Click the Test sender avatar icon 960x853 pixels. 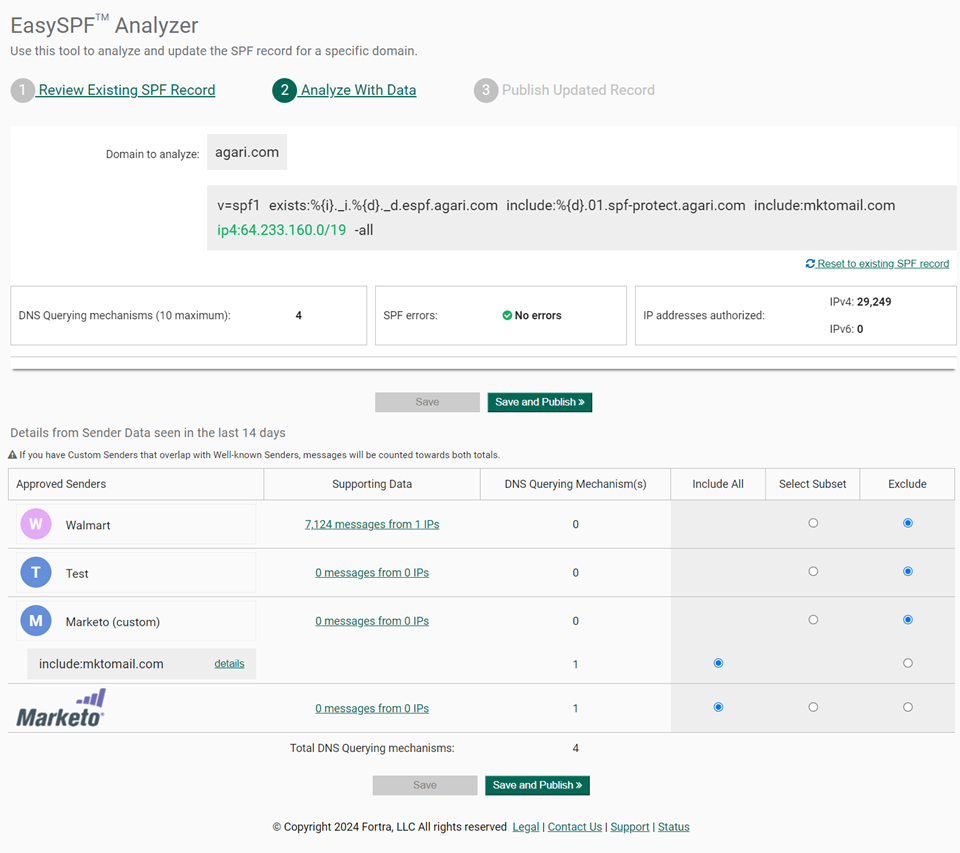point(36,572)
